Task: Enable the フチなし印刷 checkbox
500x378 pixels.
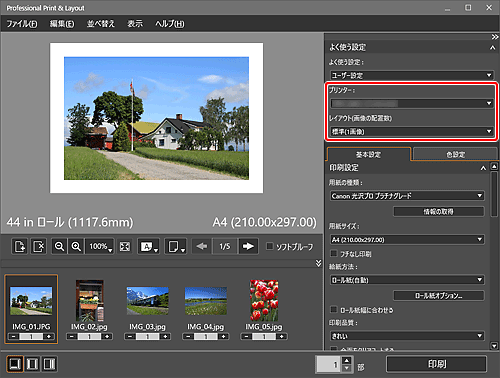Action: pyautogui.click(x=333, y=254)
